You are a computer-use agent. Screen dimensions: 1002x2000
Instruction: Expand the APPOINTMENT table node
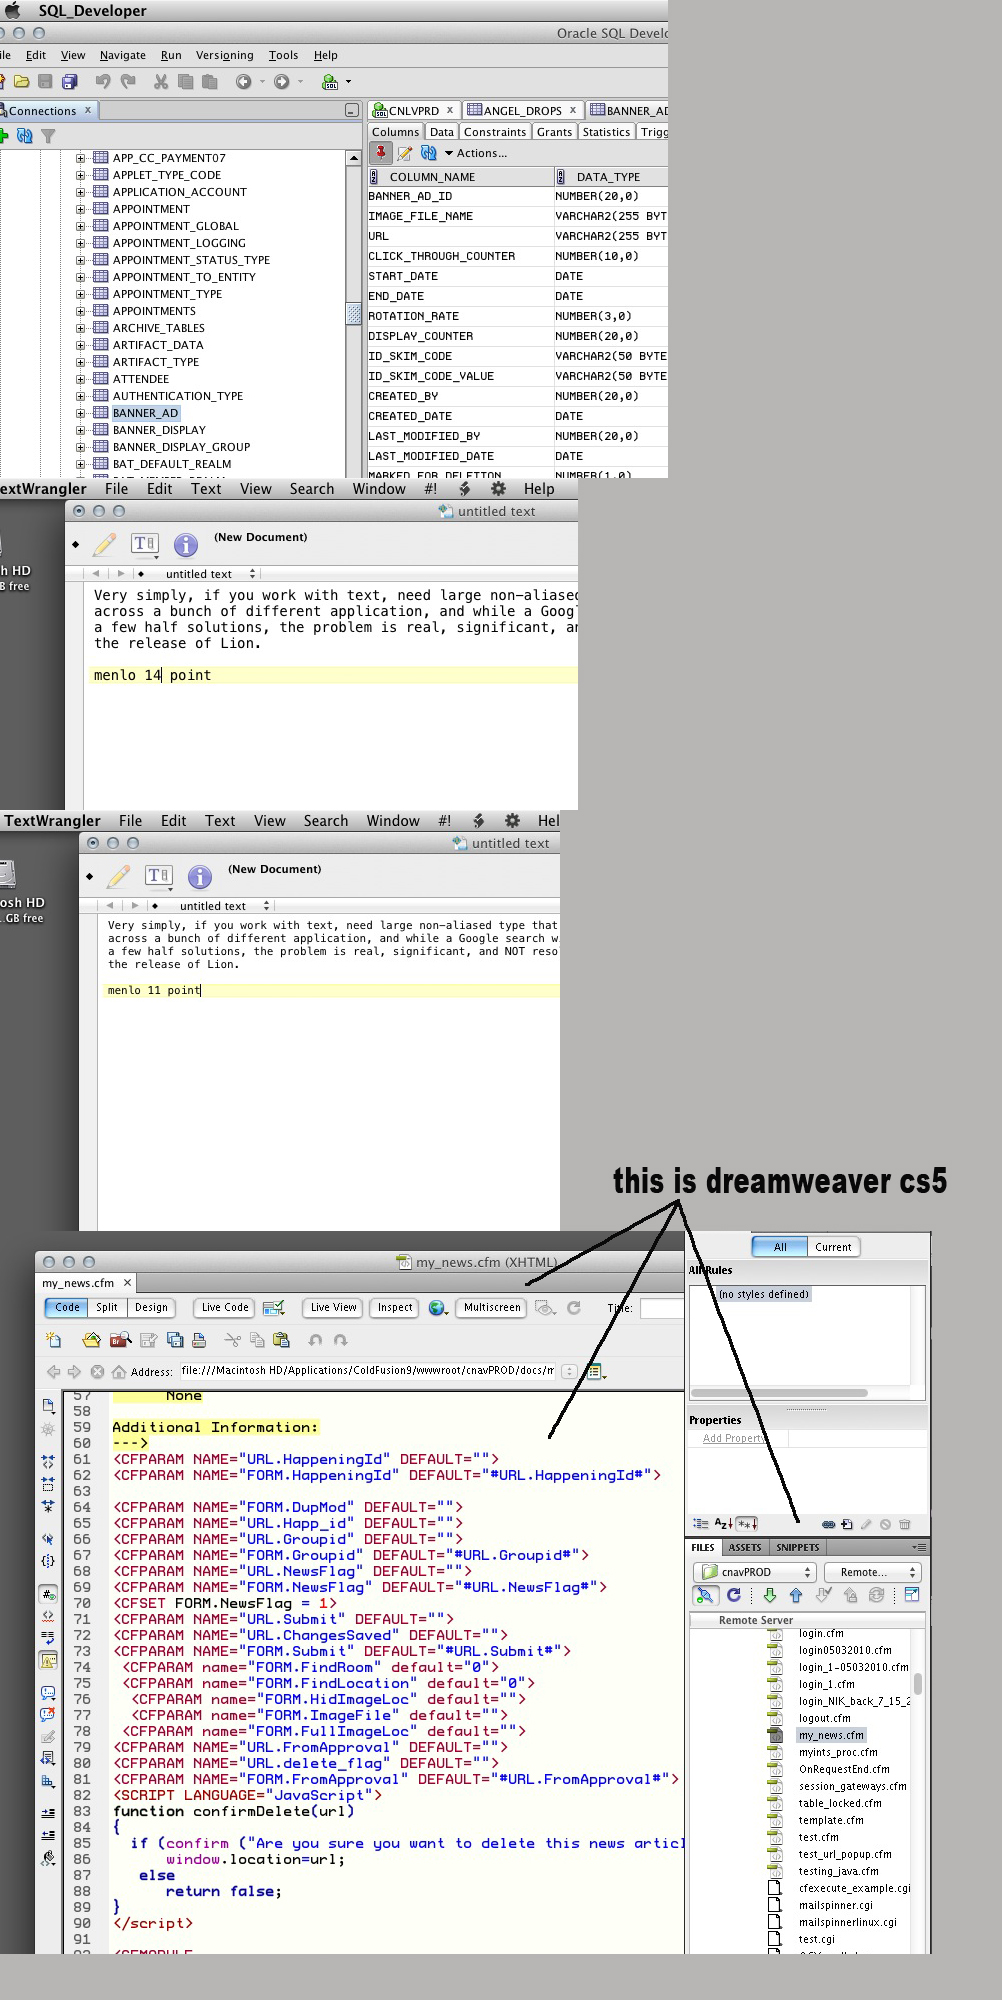pos(81,209)
